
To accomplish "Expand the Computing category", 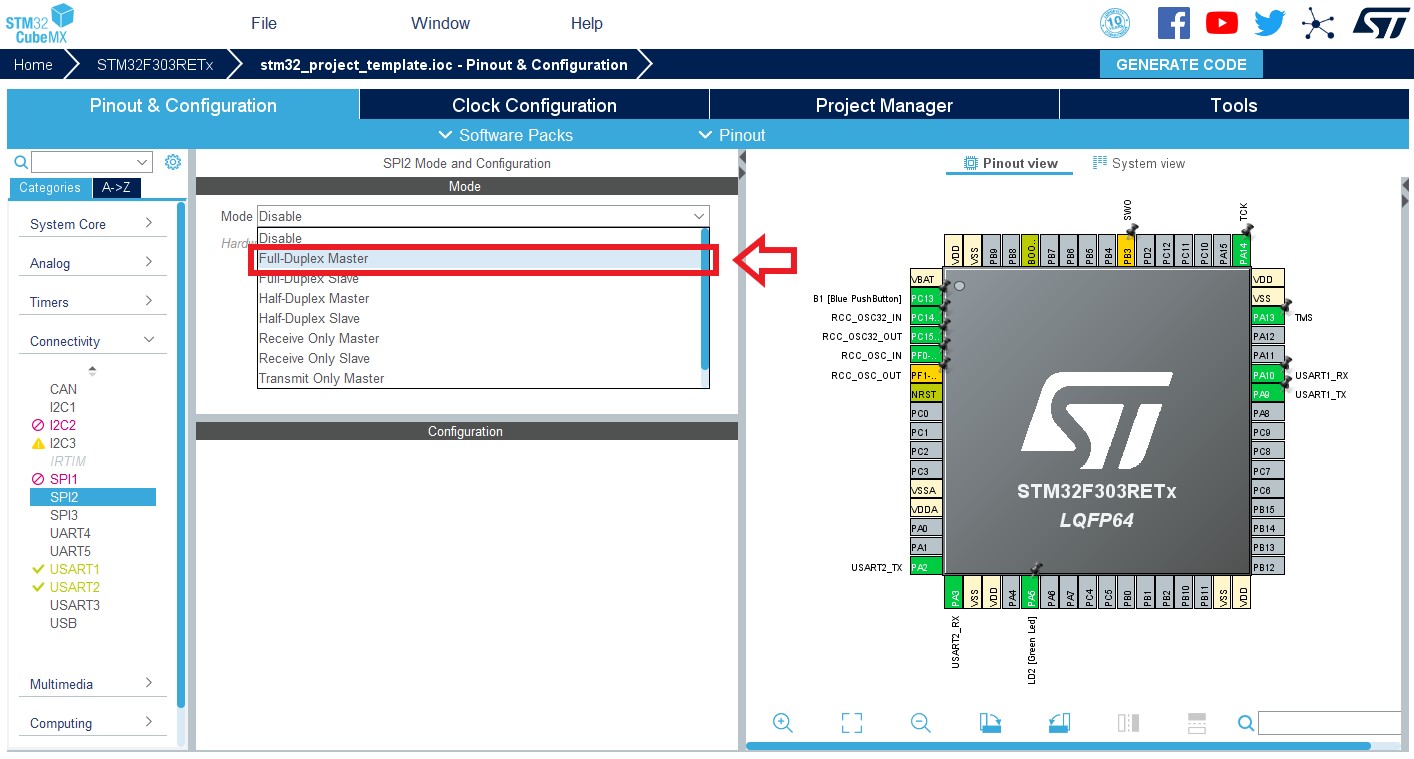I will 93,723.
